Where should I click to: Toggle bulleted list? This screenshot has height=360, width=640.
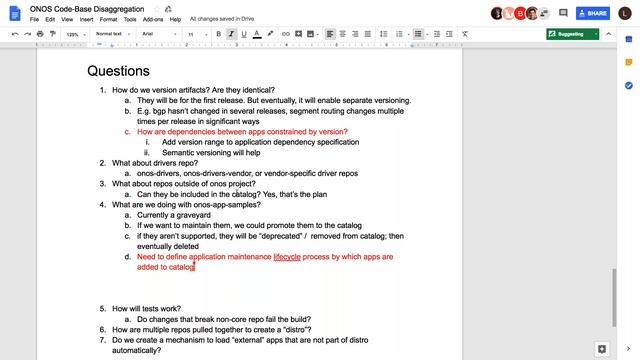418,34
